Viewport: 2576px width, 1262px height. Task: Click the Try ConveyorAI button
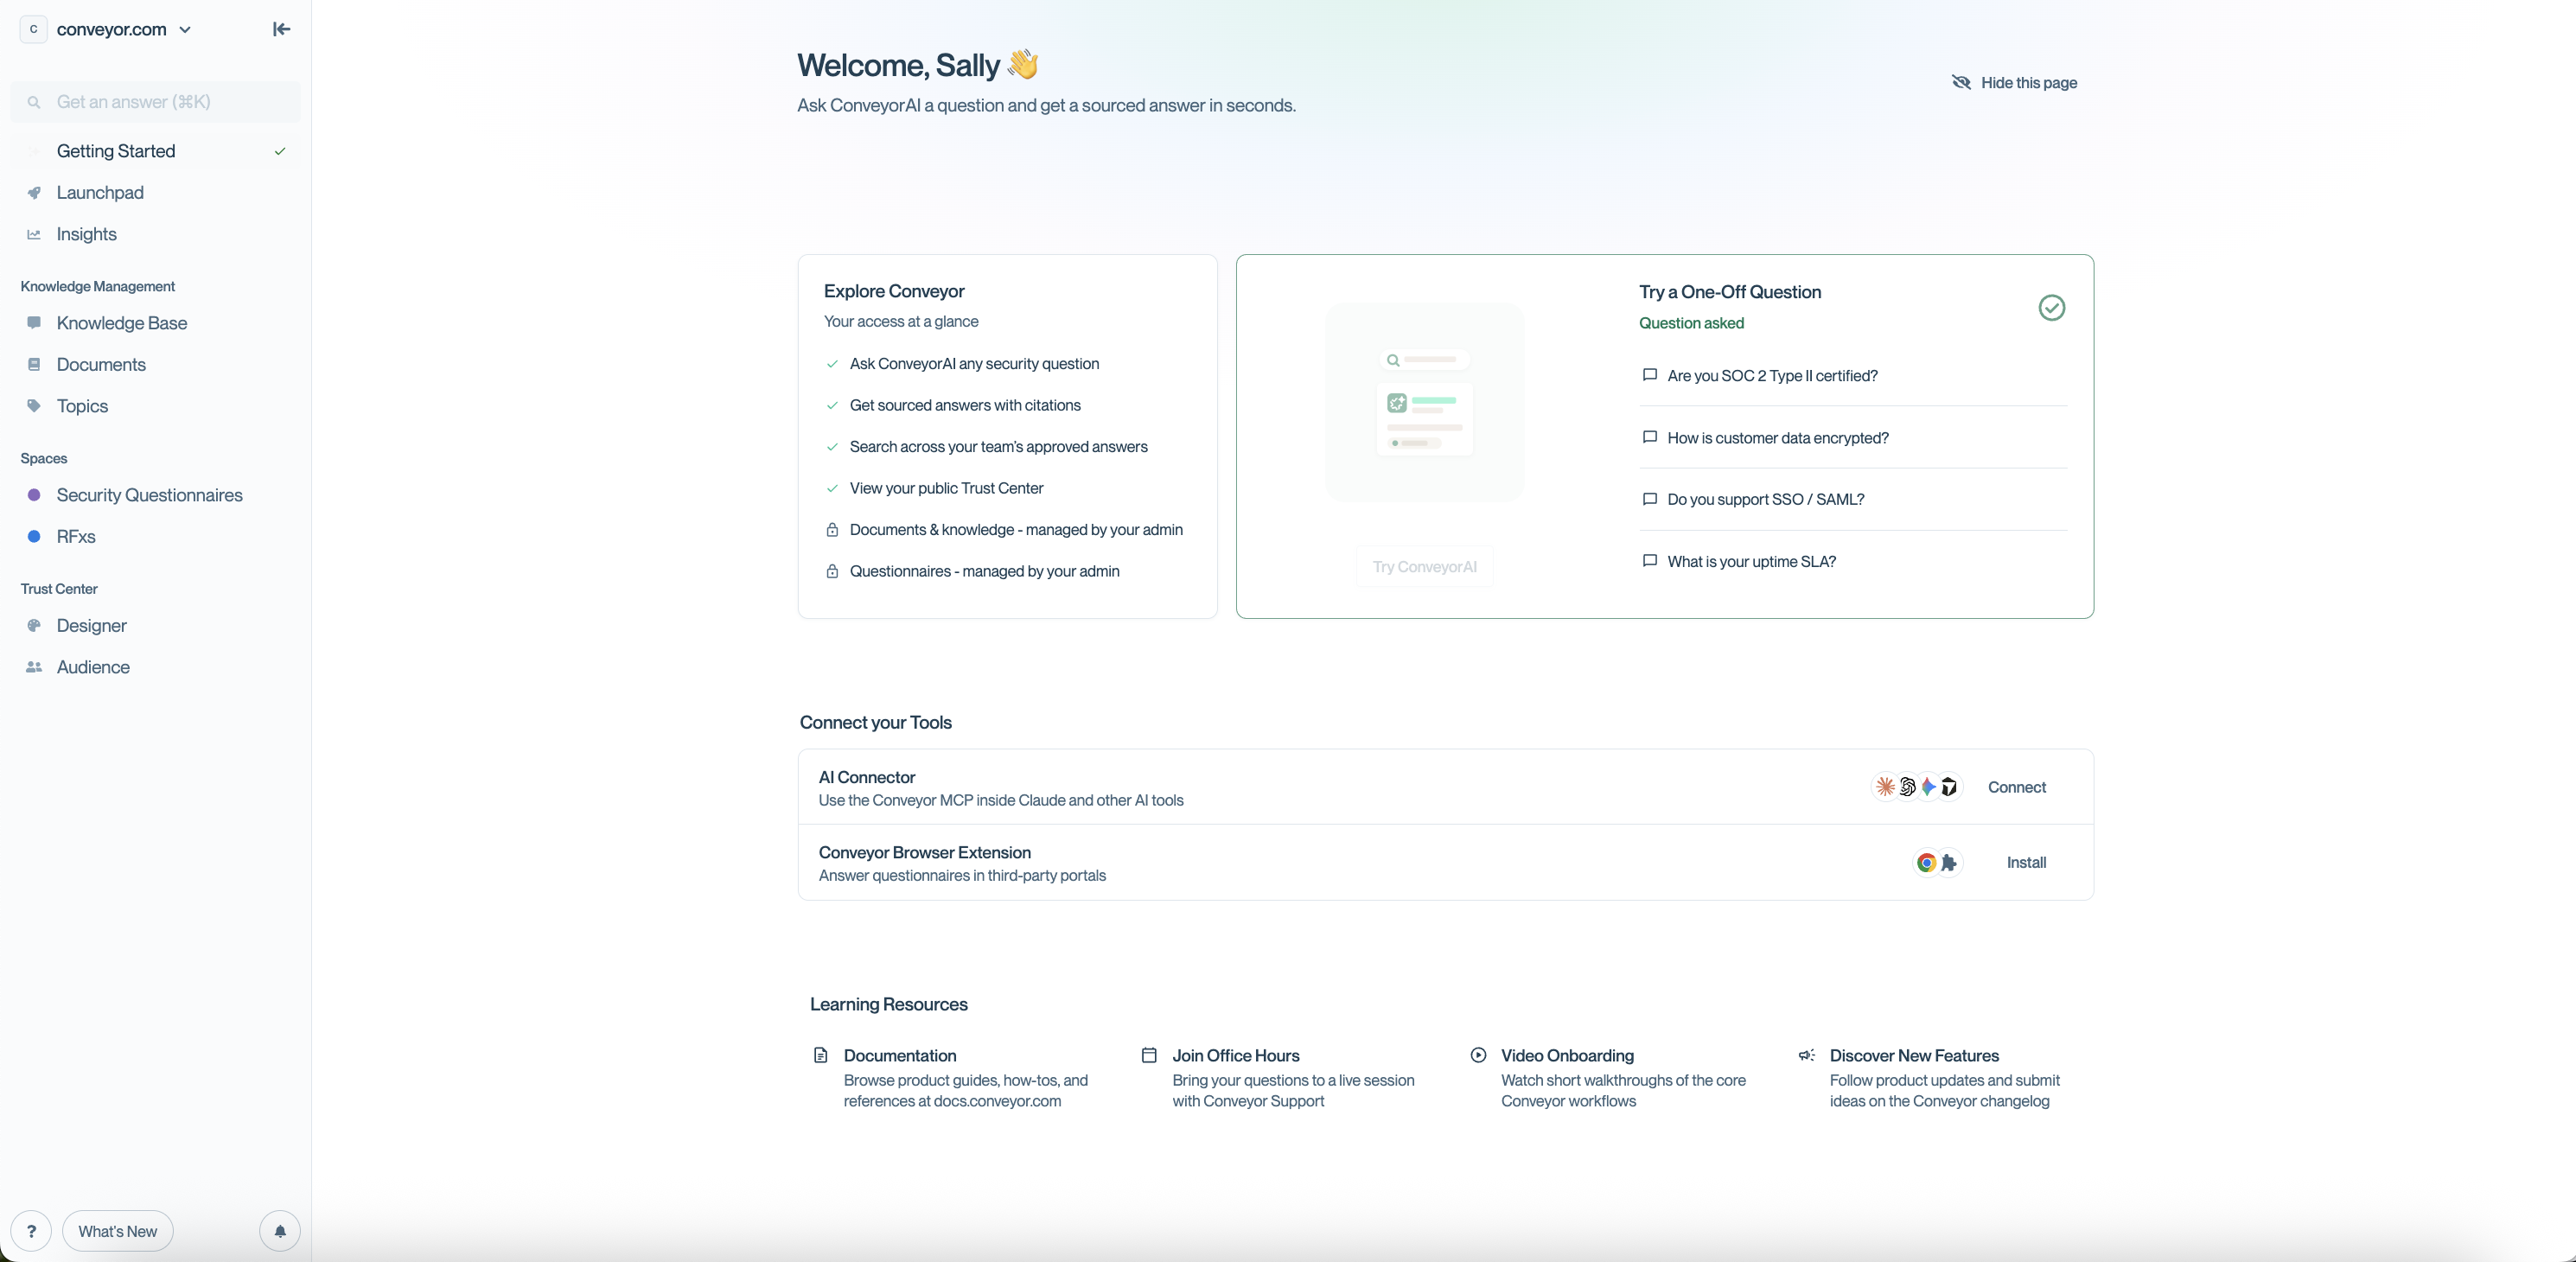pyautogui.click(x=1424, y=567)
